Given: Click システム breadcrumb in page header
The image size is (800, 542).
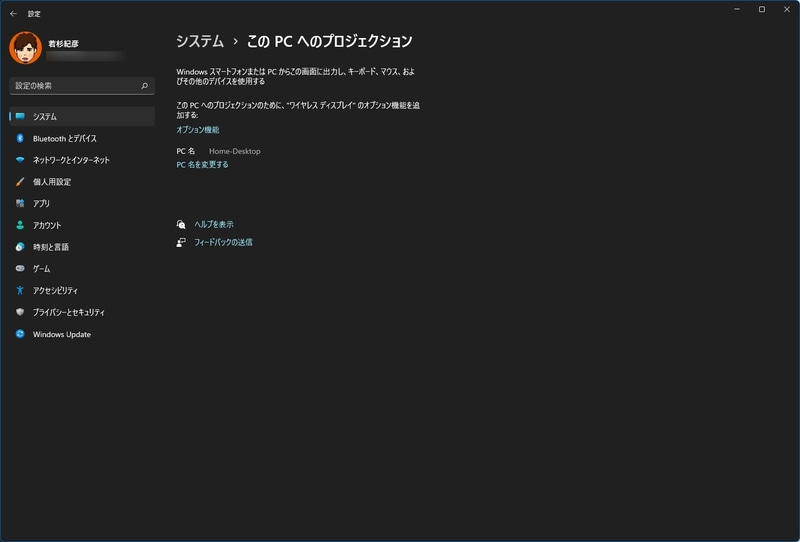Looking at the screenshot, I should pos(200,41).
